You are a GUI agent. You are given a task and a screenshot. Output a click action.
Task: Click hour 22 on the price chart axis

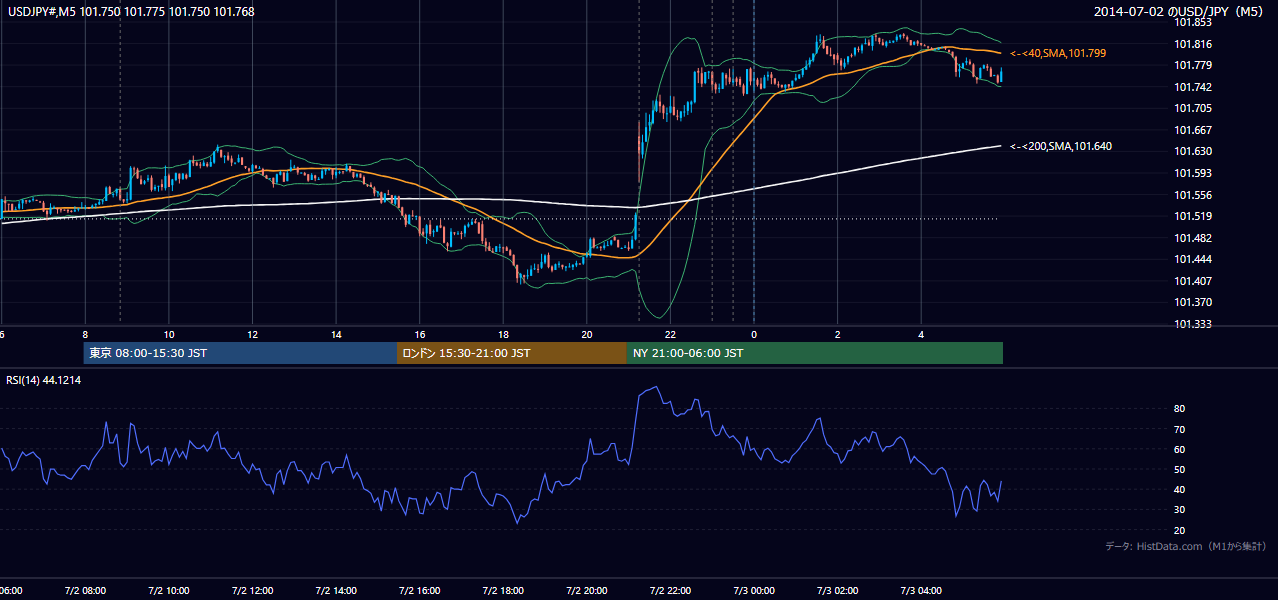670,335
